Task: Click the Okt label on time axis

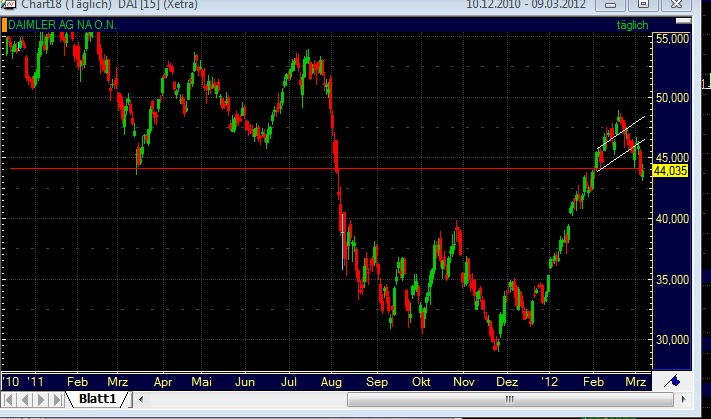Action: point(421,382)
